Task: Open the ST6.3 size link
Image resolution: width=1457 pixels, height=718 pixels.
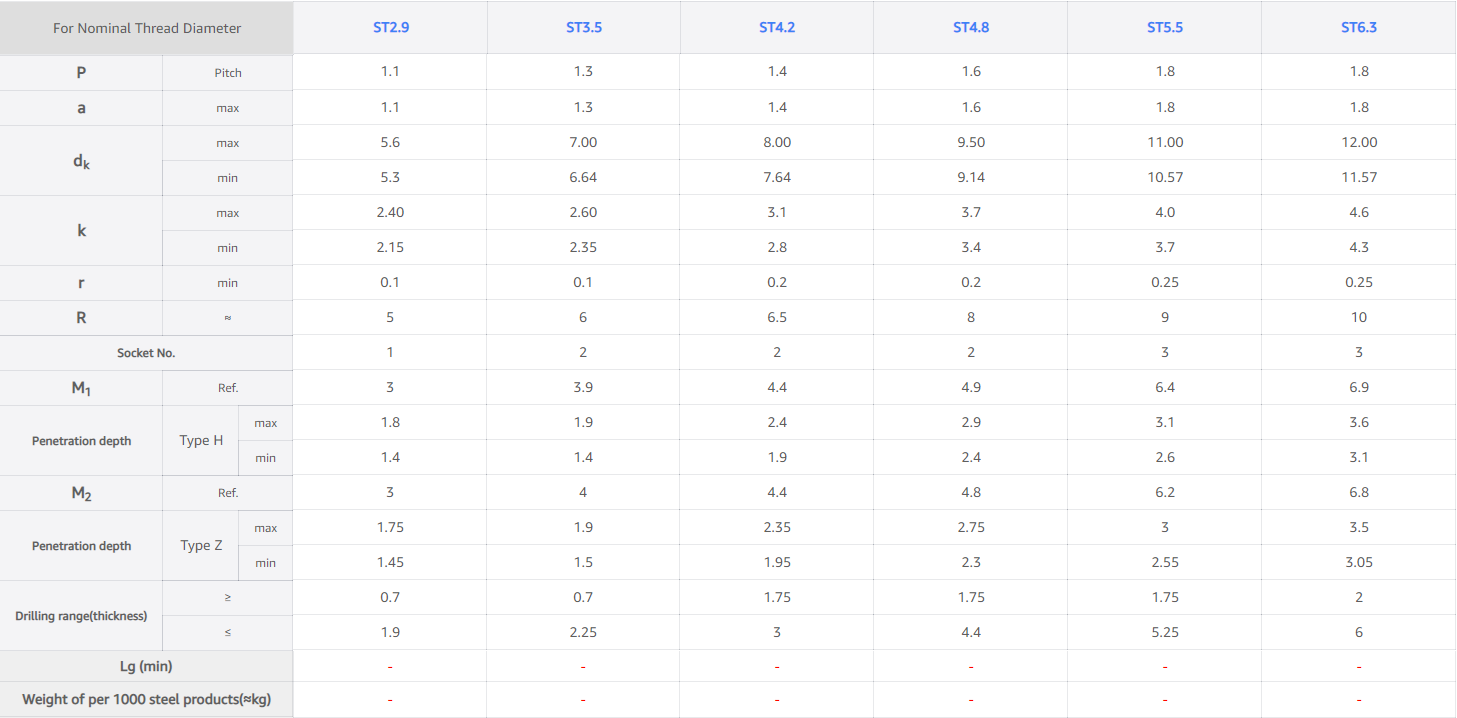Action: pyautogui.click(x=1359, y=27)
